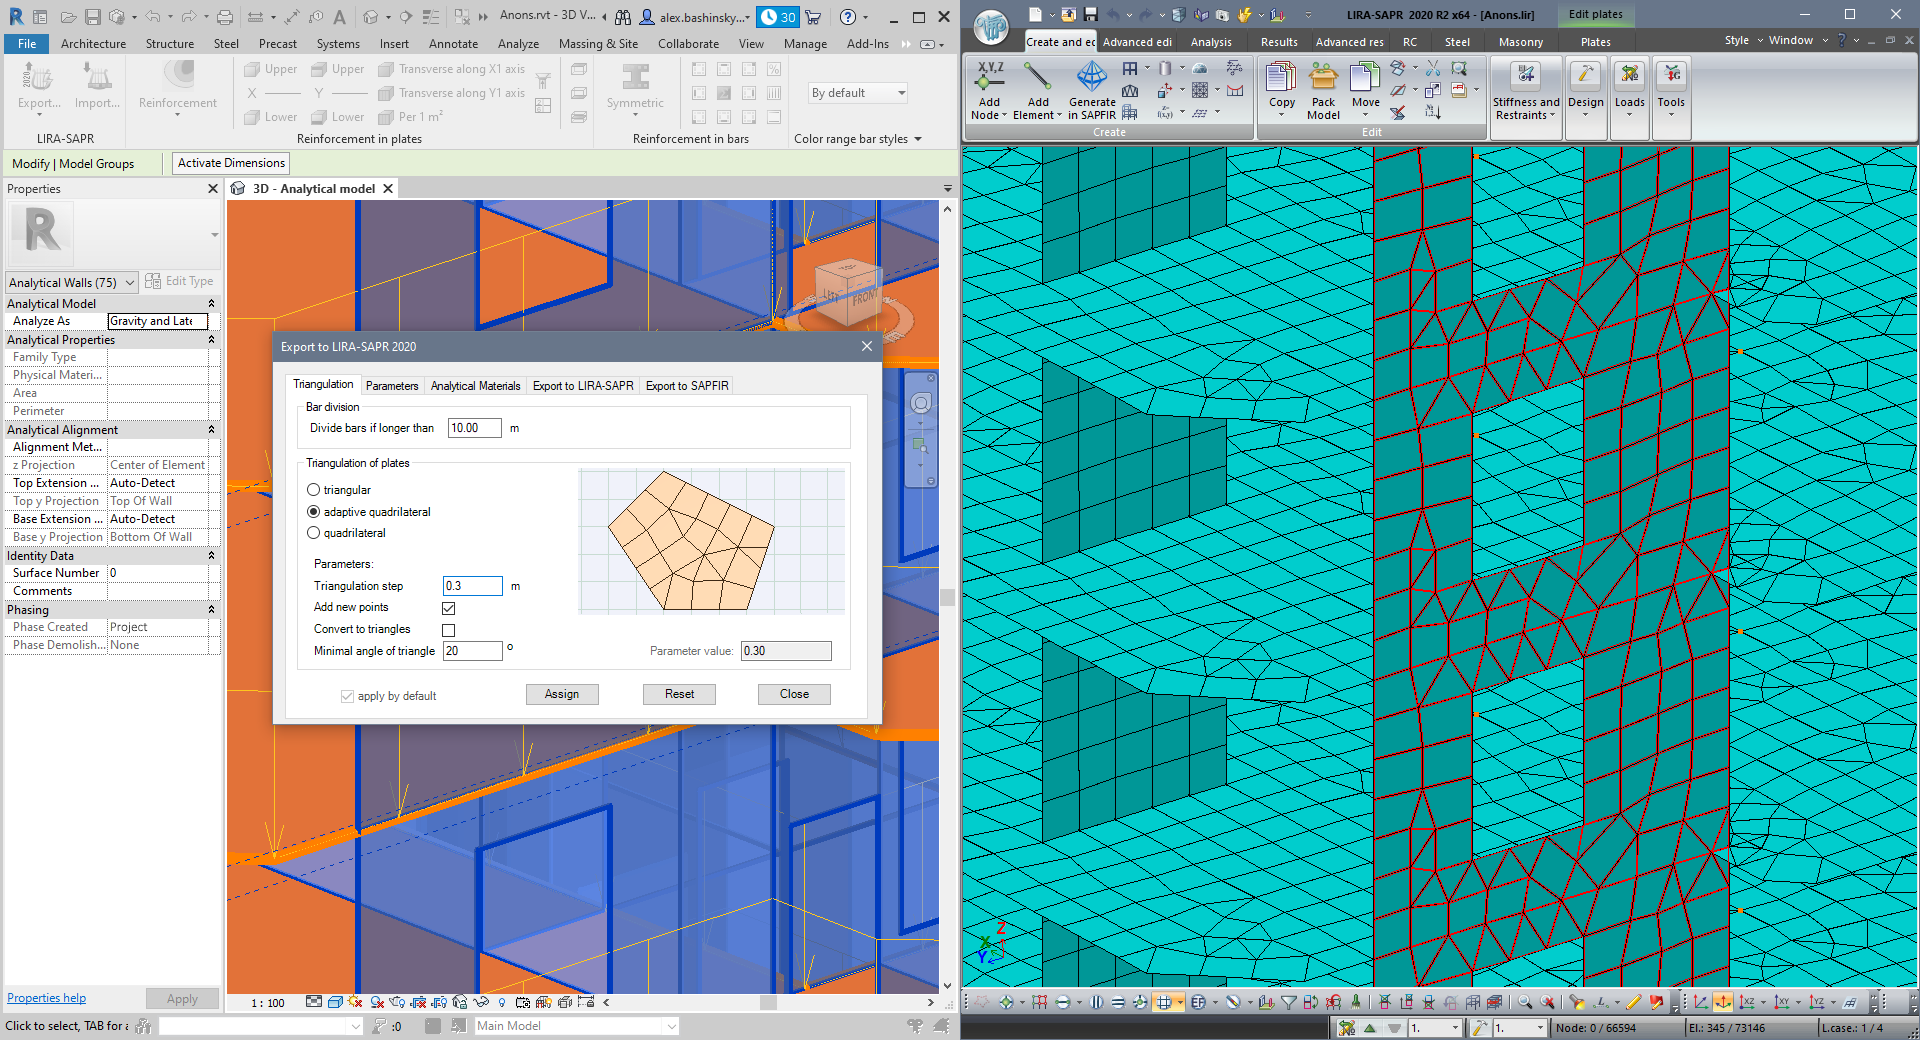
Task: Open the Properties help link
Action: click(46, 998)
